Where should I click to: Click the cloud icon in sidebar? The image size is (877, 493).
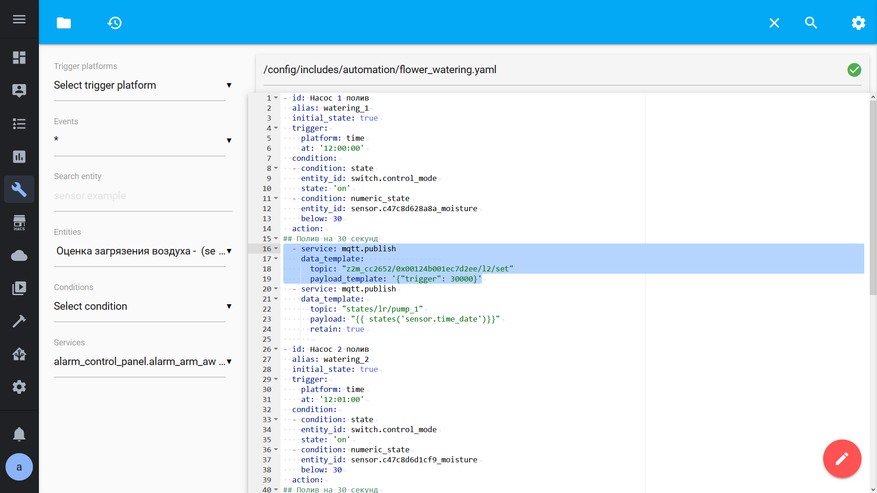click(x=19, y=256)
